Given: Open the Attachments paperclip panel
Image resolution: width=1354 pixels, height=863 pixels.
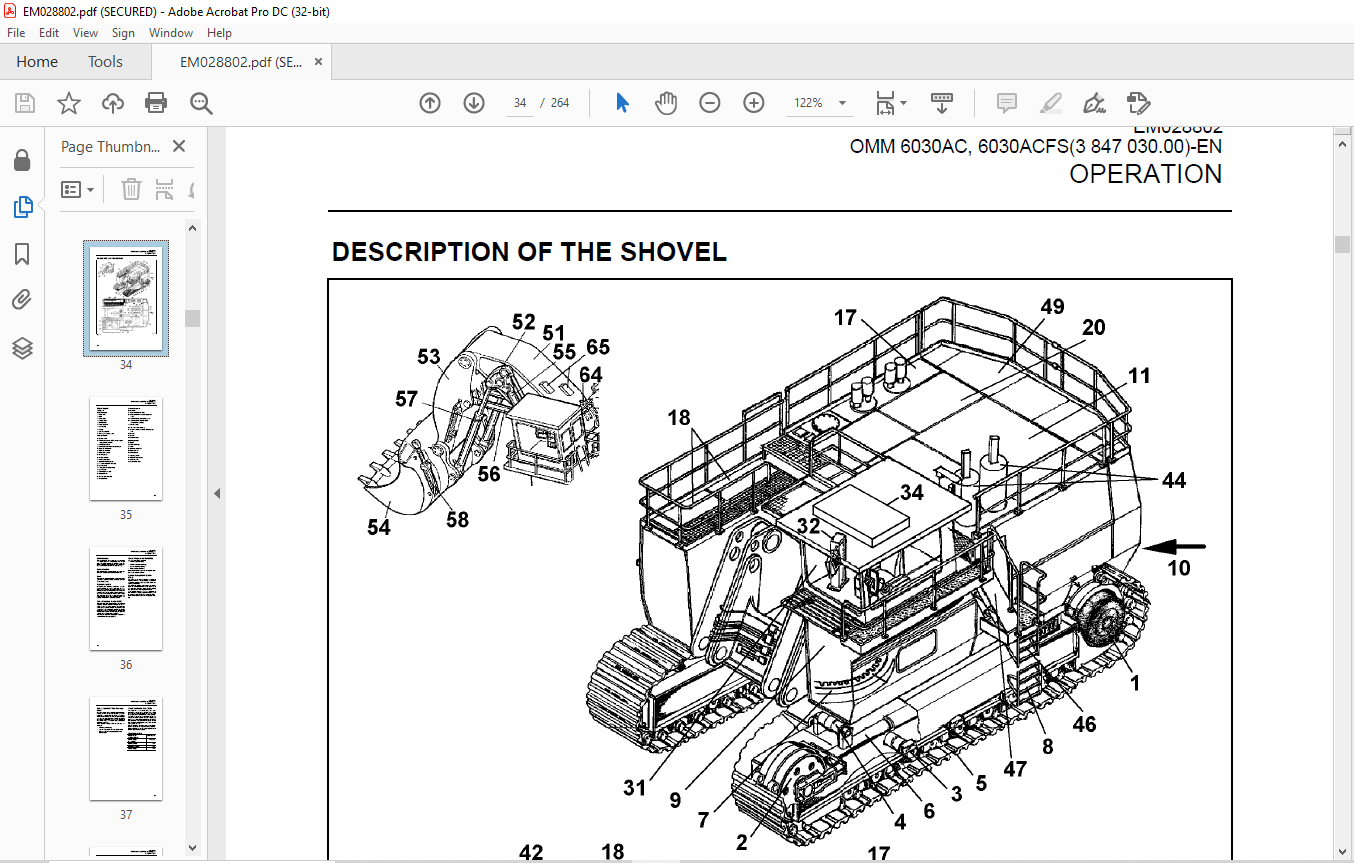Looking at the screenshot, I should [x=22, y=301].
